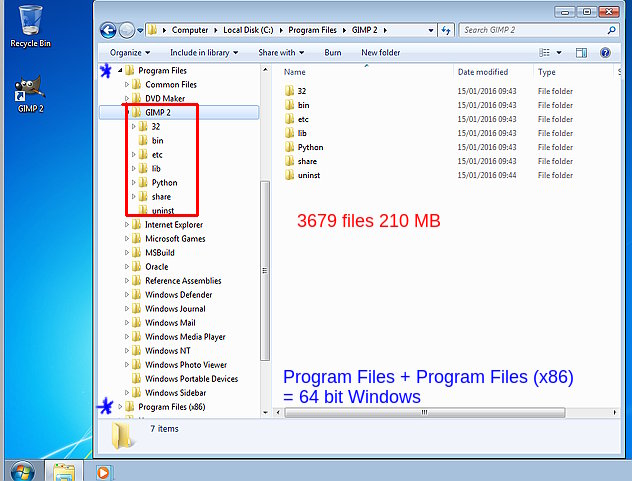Expand the Python subfolder in tree

coord(133,183)
